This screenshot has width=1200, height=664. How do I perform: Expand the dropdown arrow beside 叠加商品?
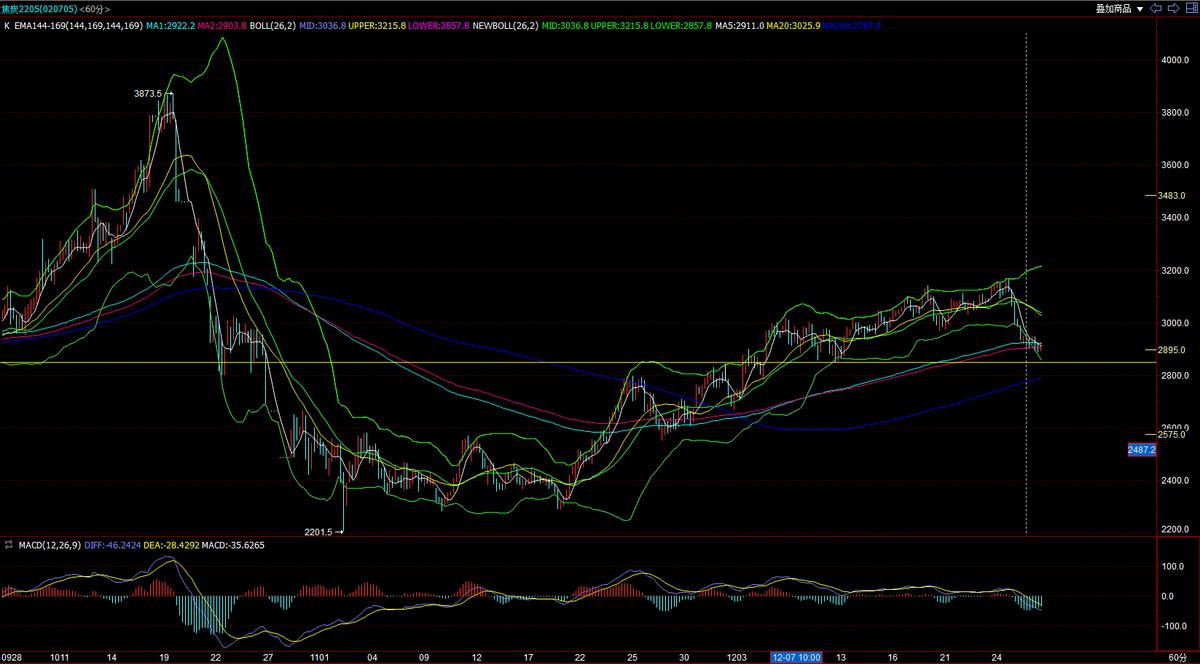(x=1139, y=8)
